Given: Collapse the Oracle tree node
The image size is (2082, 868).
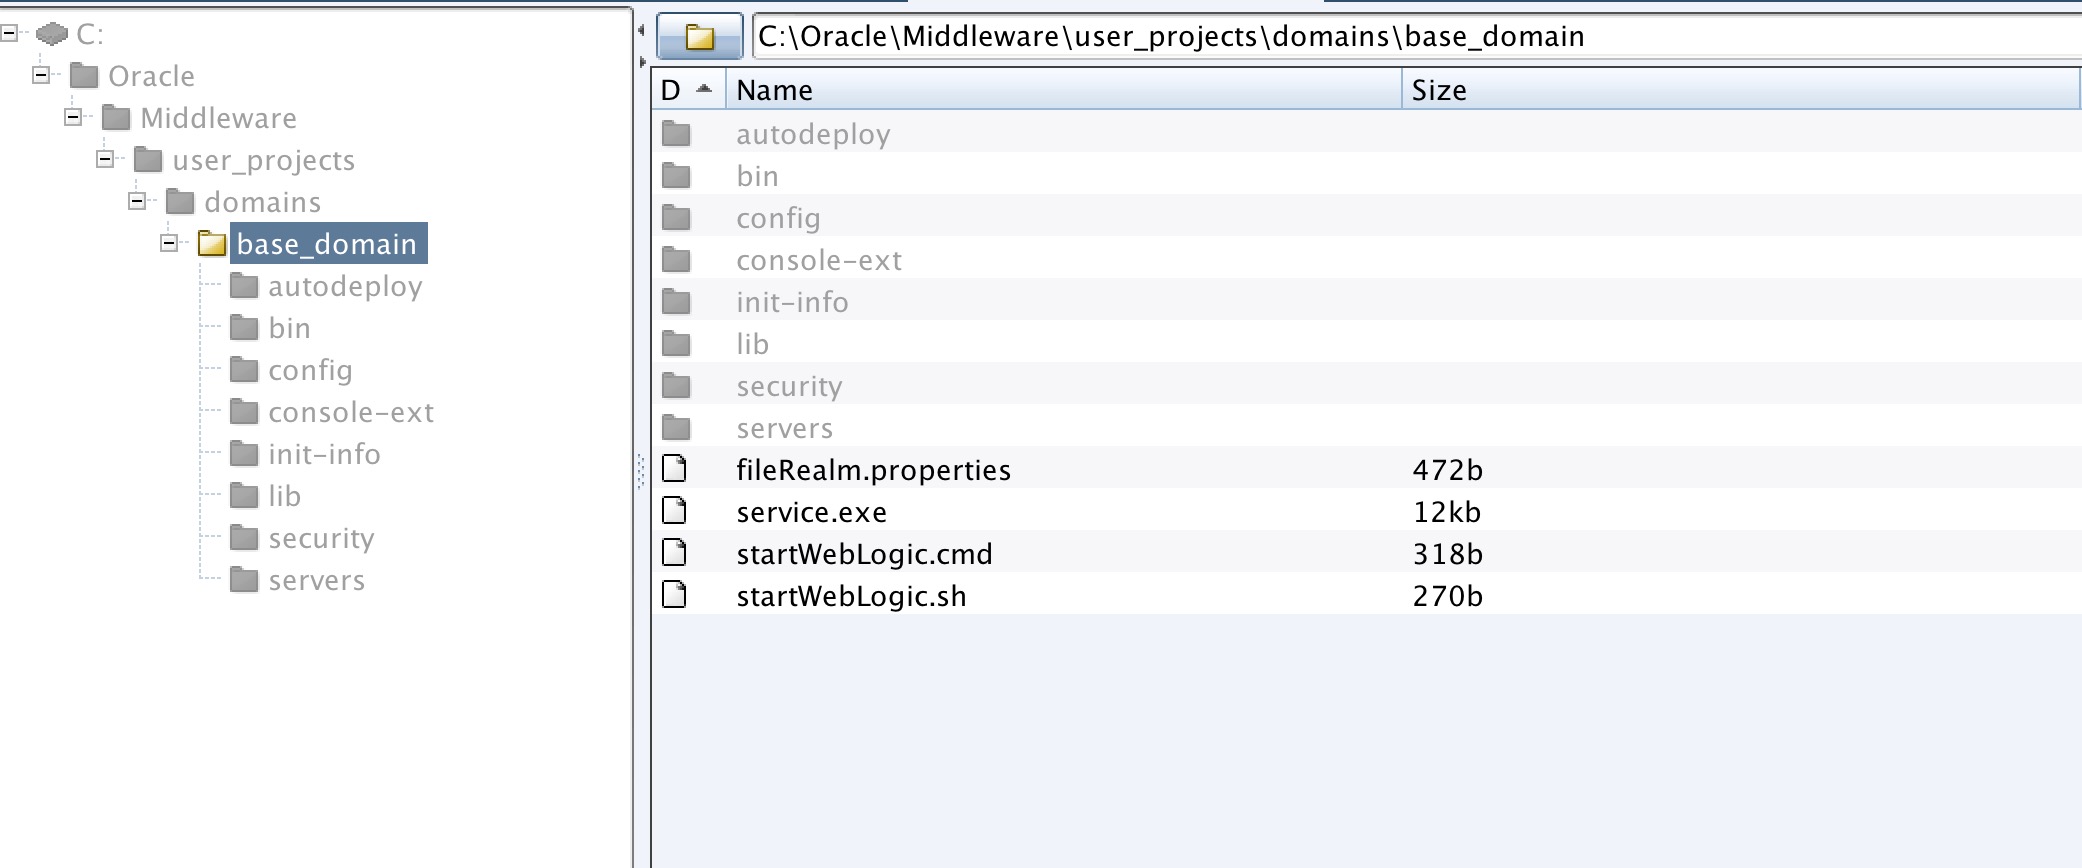Looking at the screenshot, I should 41,75.
